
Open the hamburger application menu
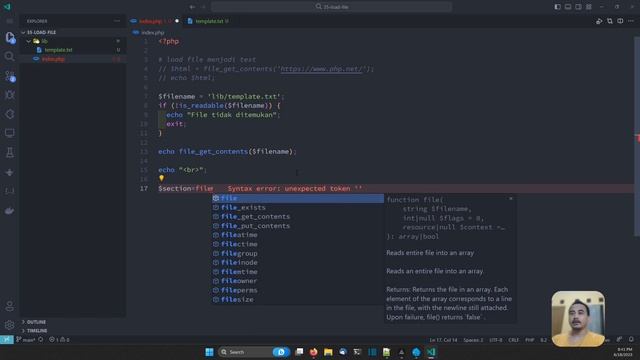[x=9, y=21]
